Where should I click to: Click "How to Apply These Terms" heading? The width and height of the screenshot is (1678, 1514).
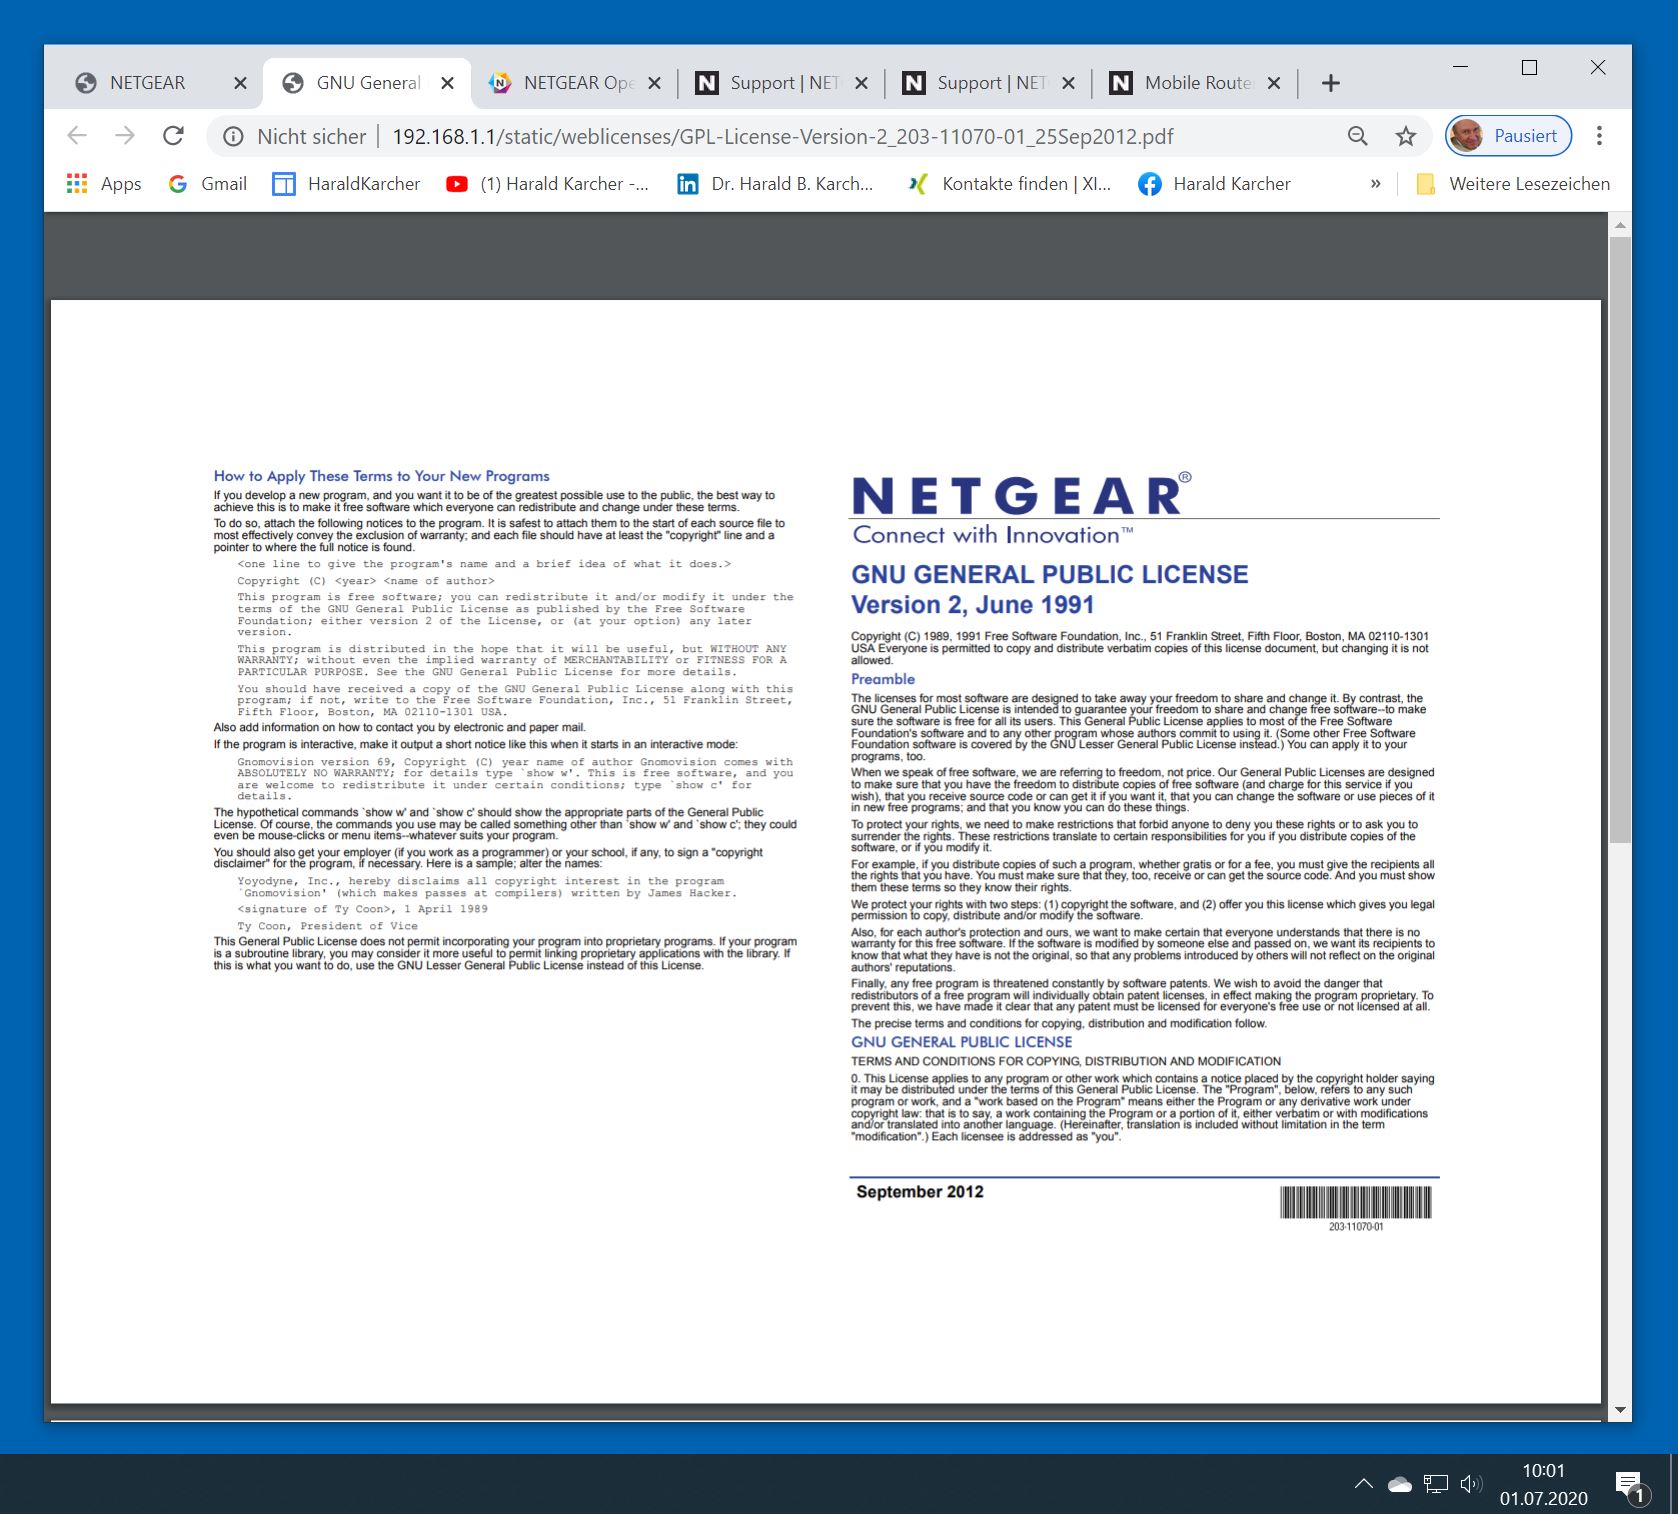pos(381,476)
